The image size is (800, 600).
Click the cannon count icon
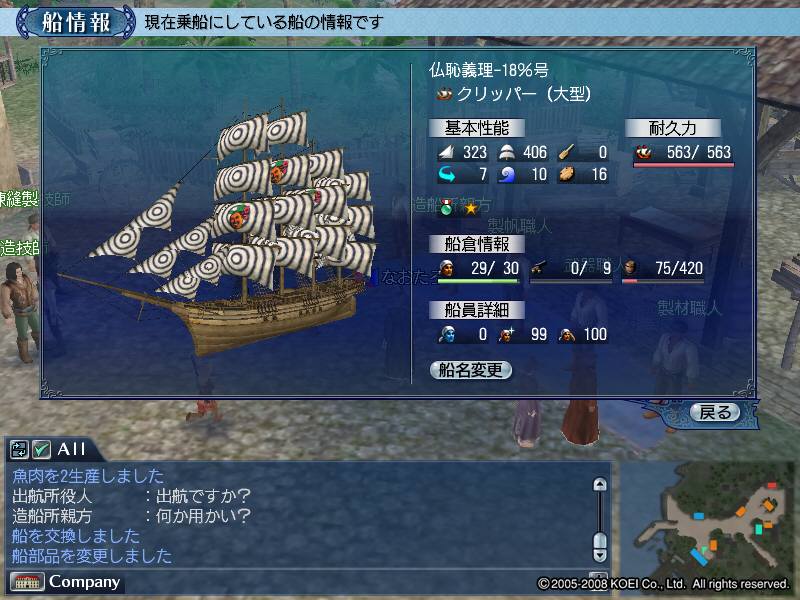point(539,268)
